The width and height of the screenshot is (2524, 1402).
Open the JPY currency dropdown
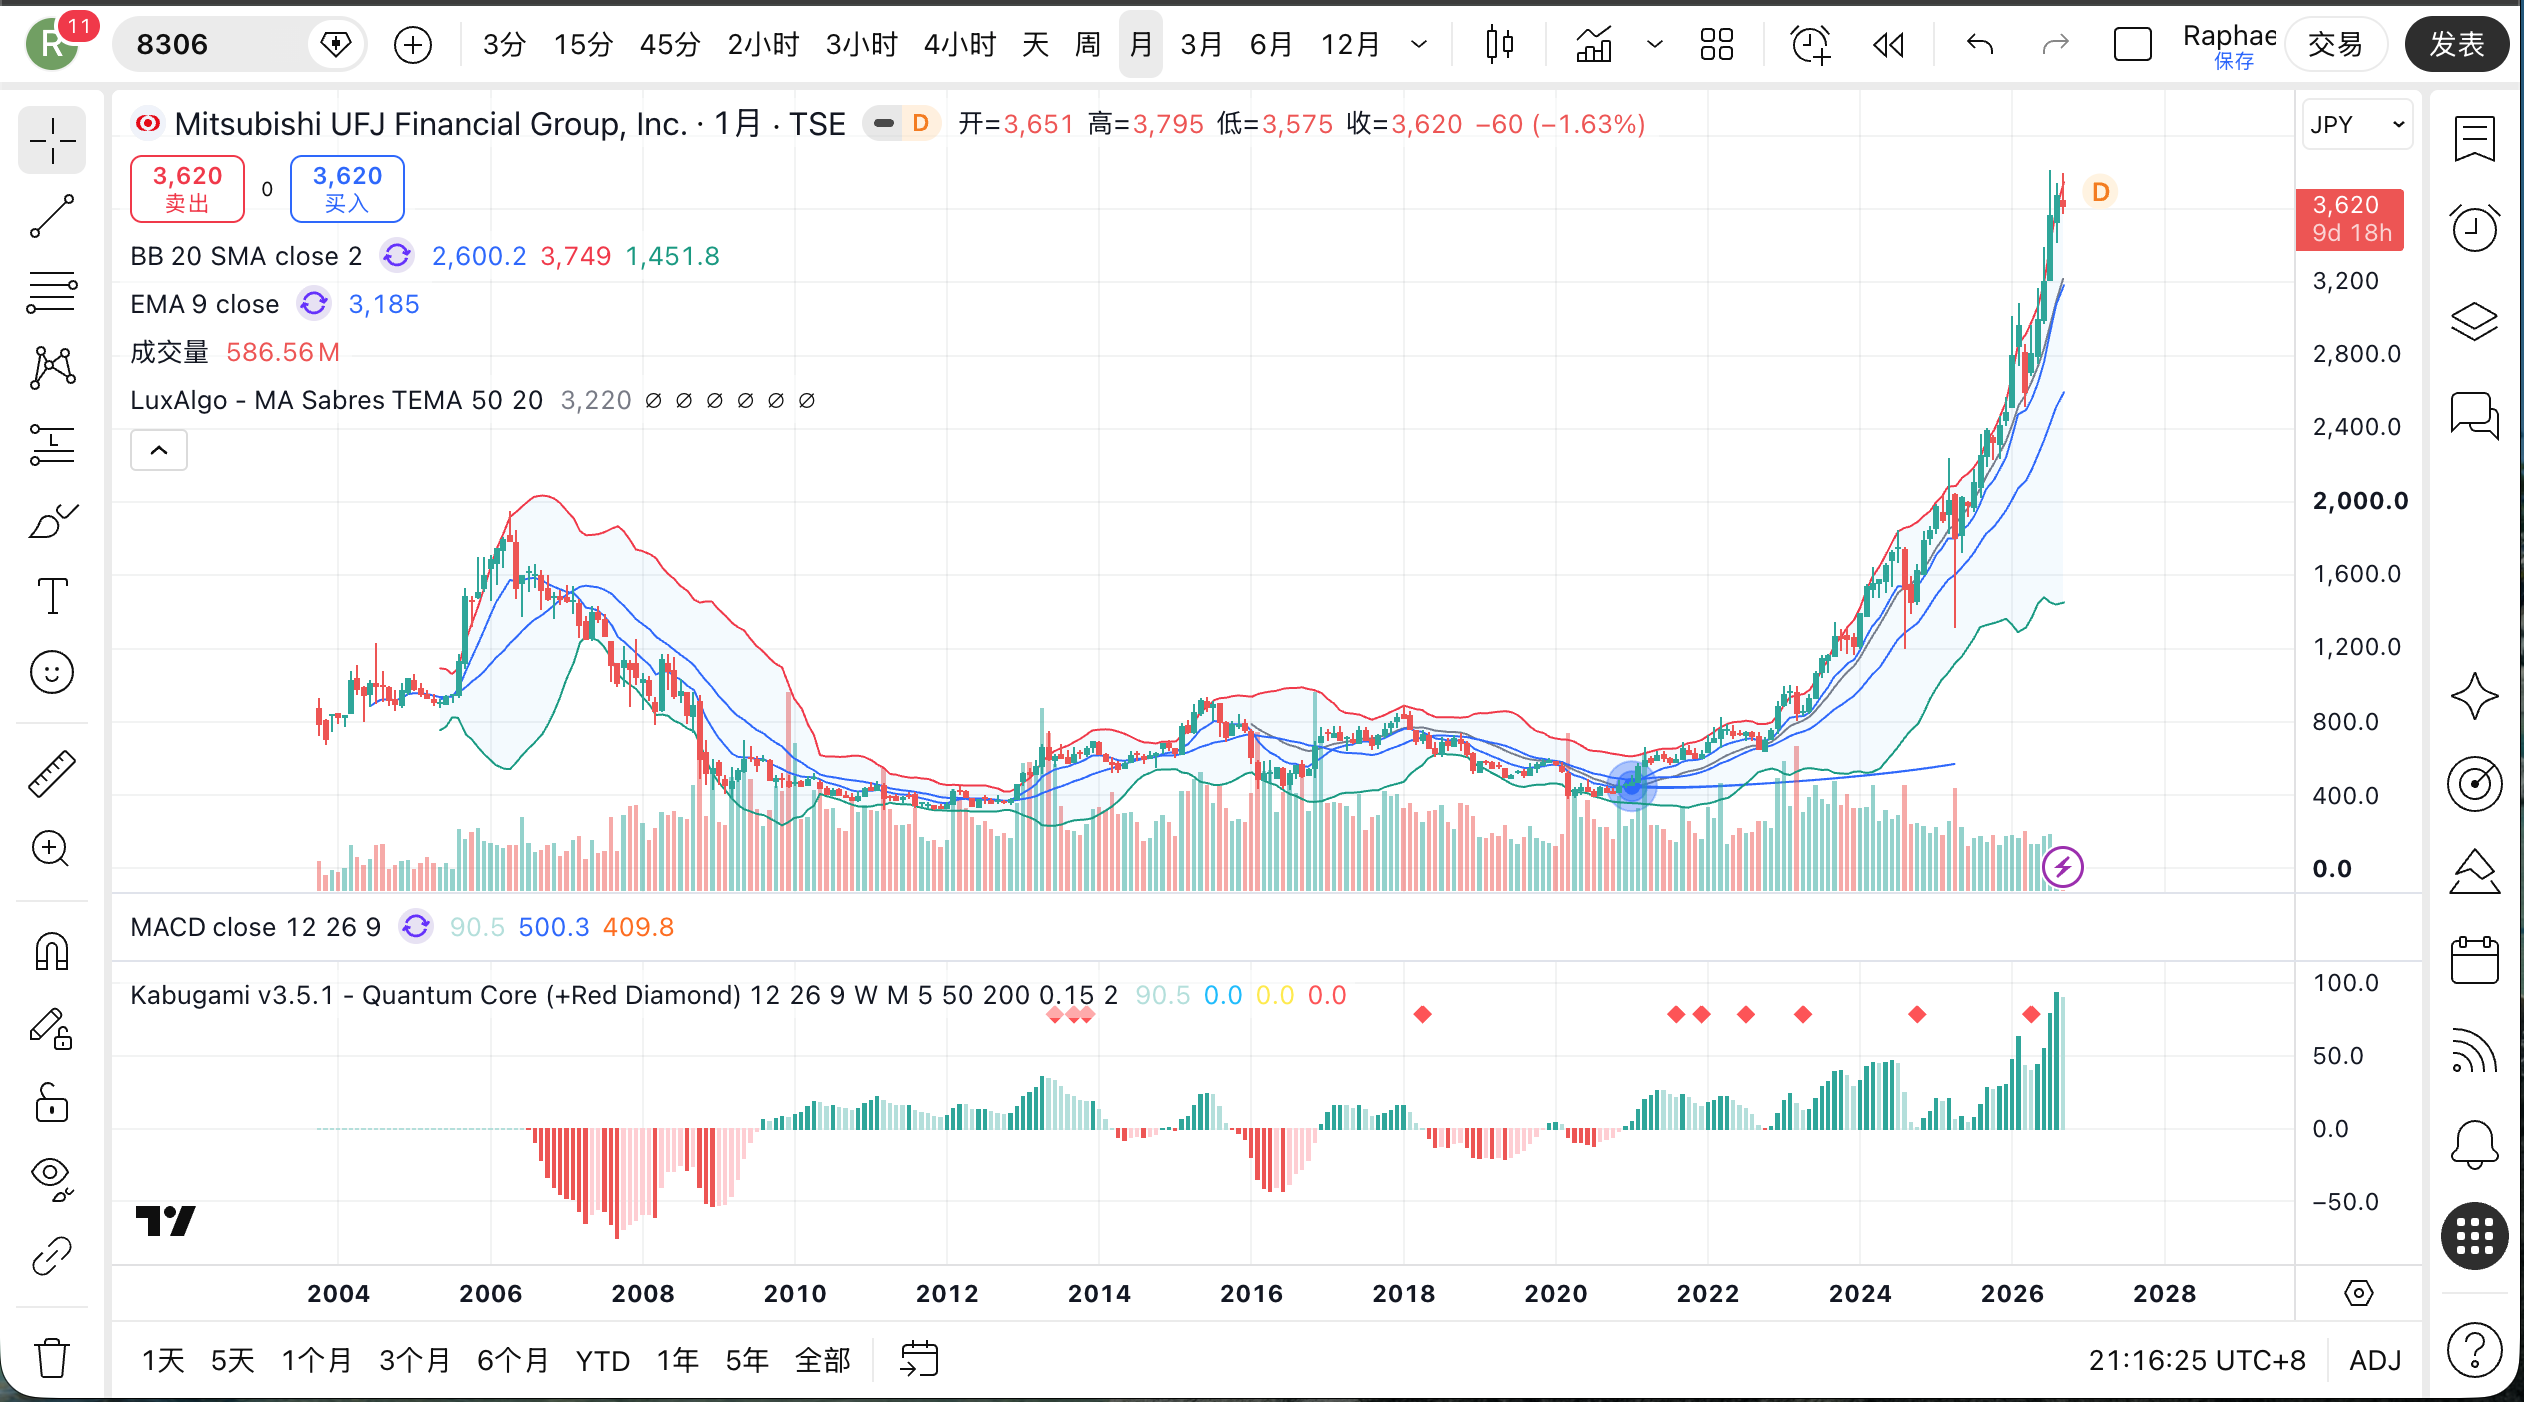pos(2357,125)
